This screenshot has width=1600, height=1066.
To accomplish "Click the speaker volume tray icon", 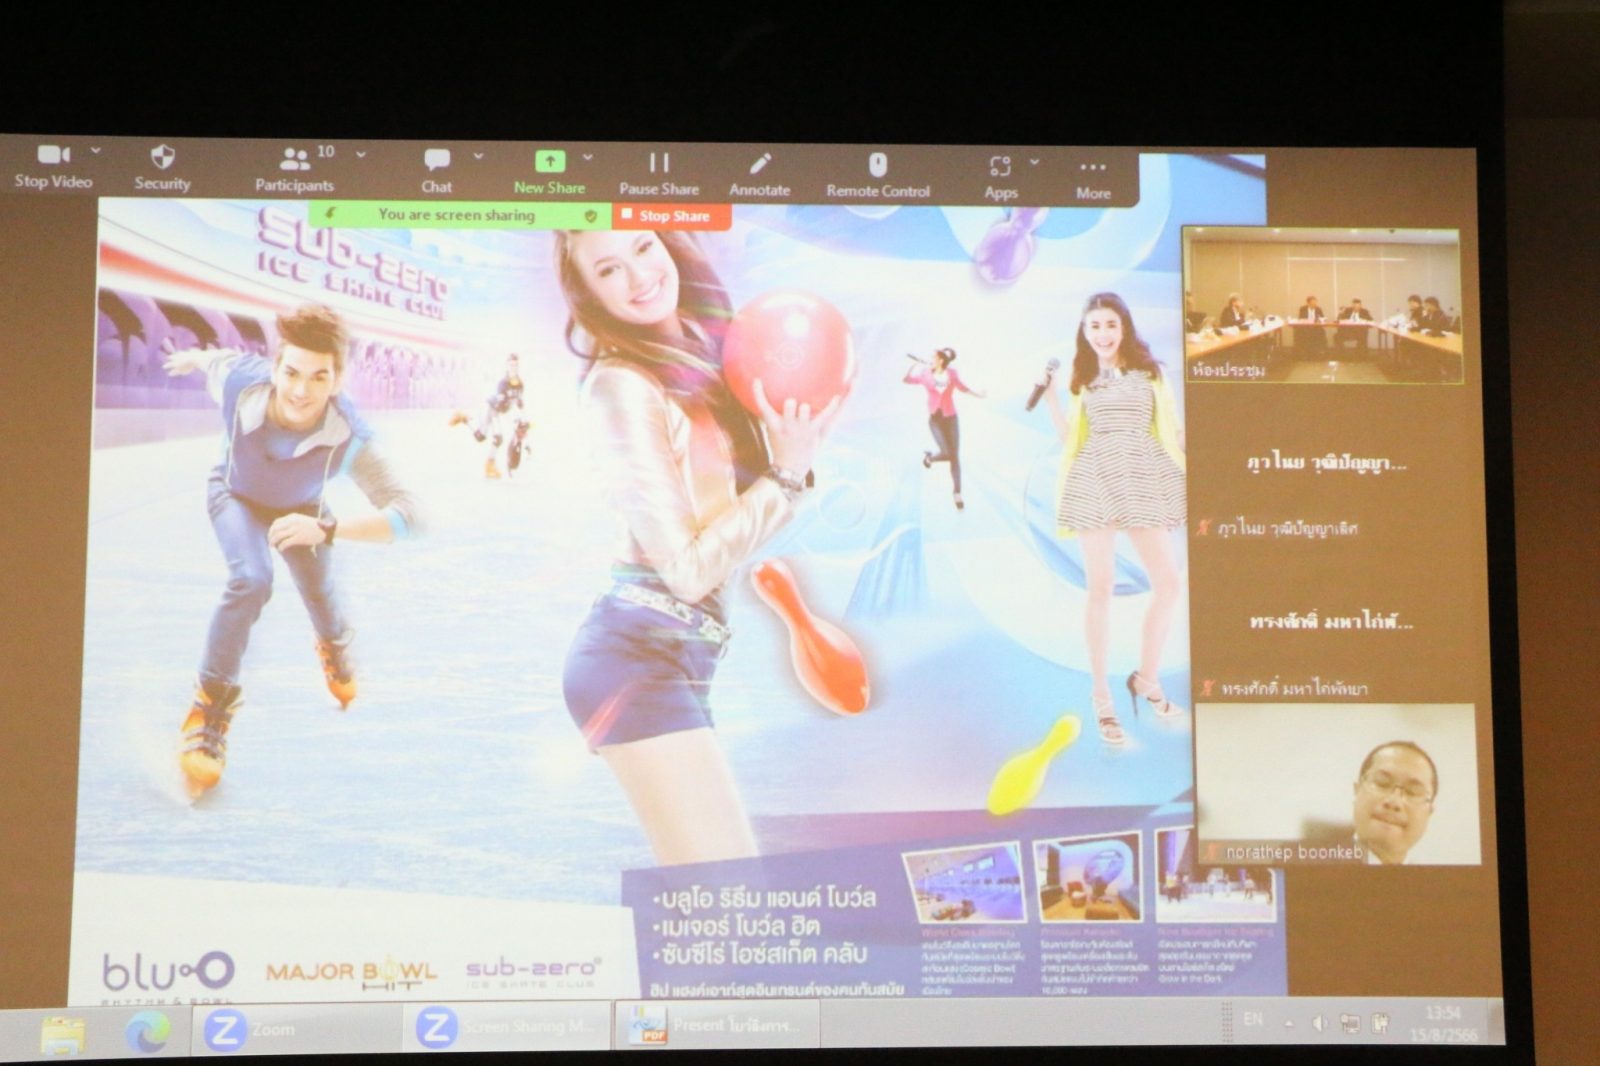I will tap(1320, 1022).
